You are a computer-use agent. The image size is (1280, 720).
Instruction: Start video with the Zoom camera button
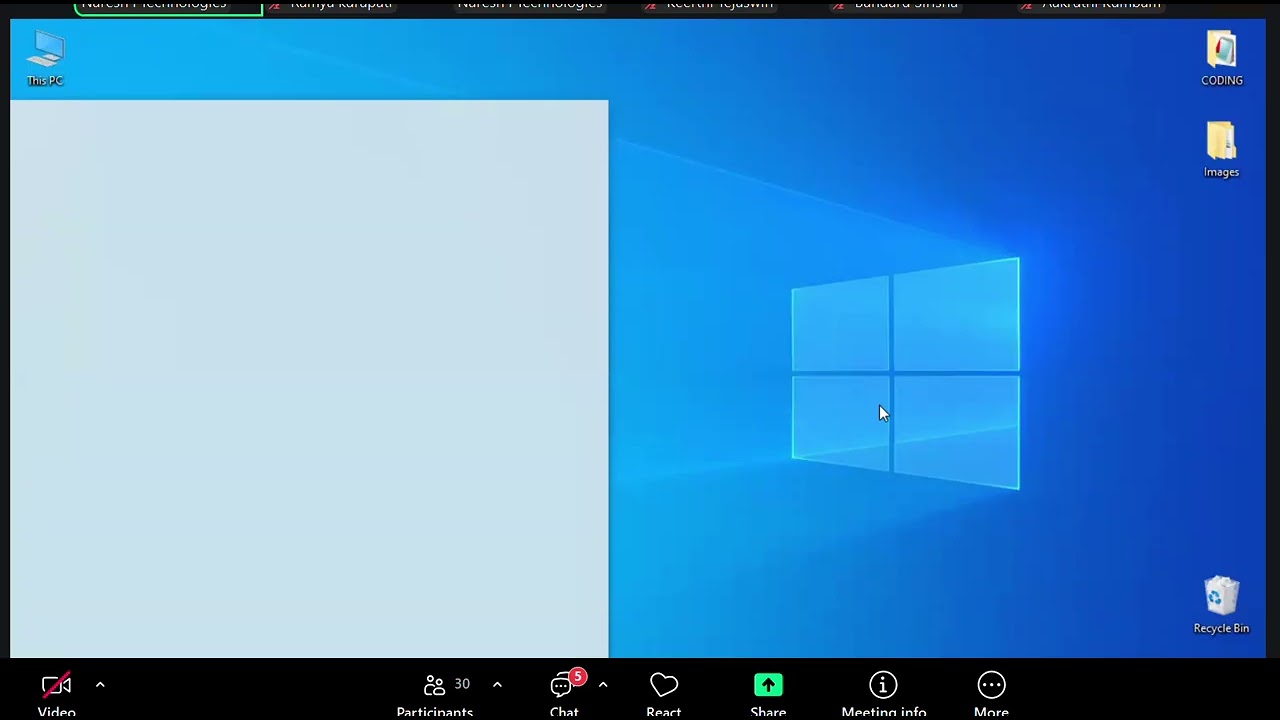[x=57, y=695]
